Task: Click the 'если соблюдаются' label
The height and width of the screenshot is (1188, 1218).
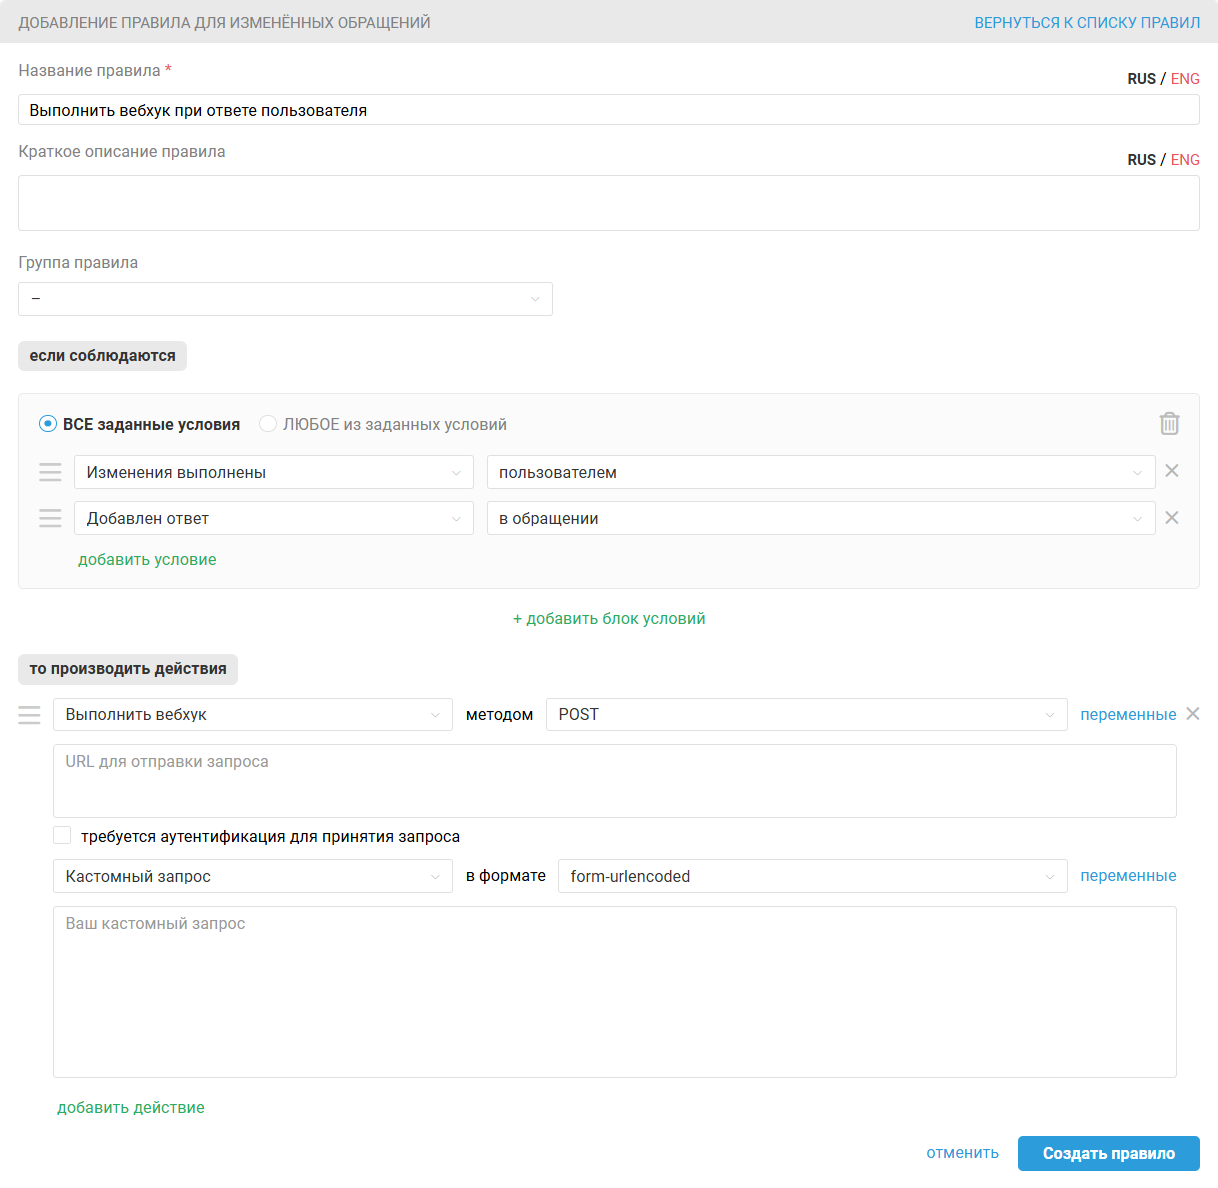Action: pyautogui.click(x=102, y=356)
